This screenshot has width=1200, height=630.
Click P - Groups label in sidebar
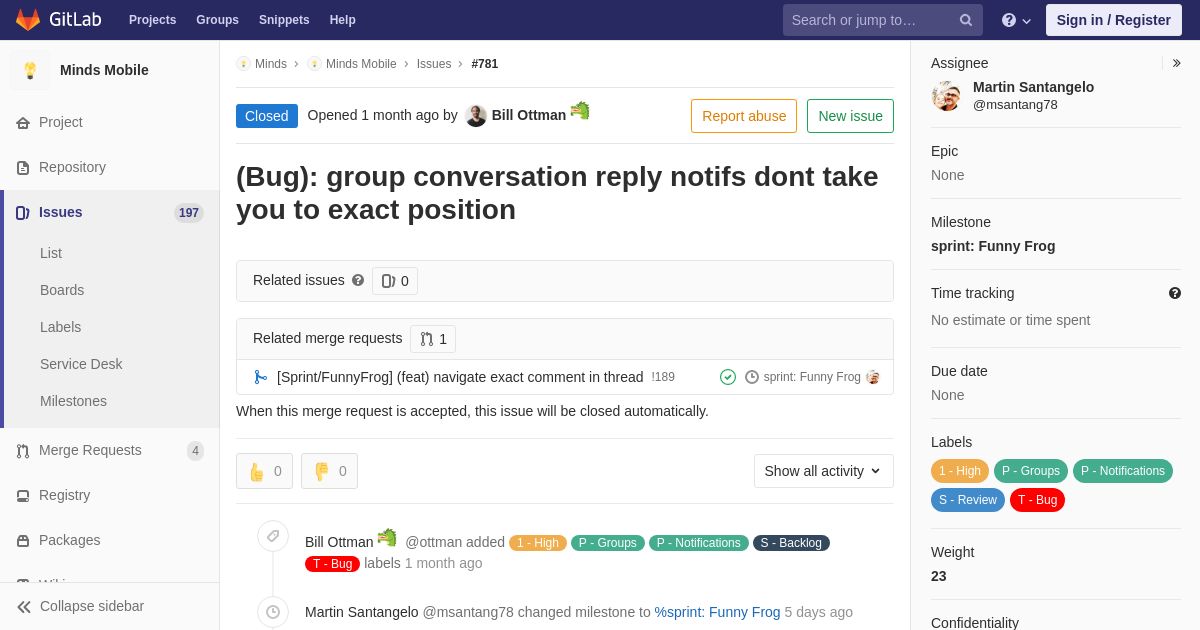coord(1031,471)
